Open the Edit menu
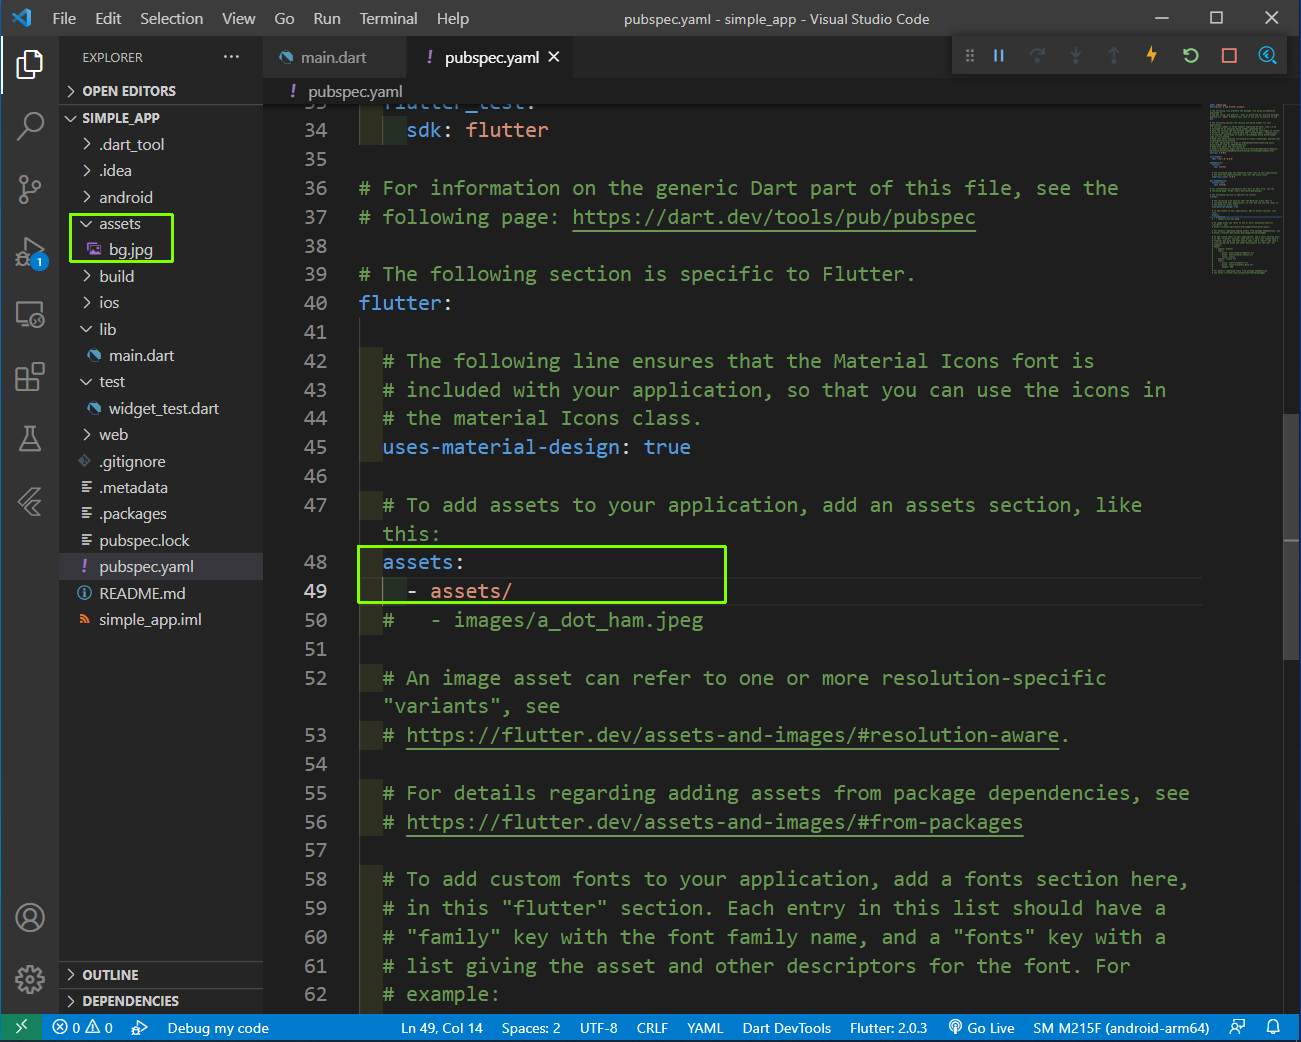The height and width of the screenshot is (1042, 1301). coord(108,18)
